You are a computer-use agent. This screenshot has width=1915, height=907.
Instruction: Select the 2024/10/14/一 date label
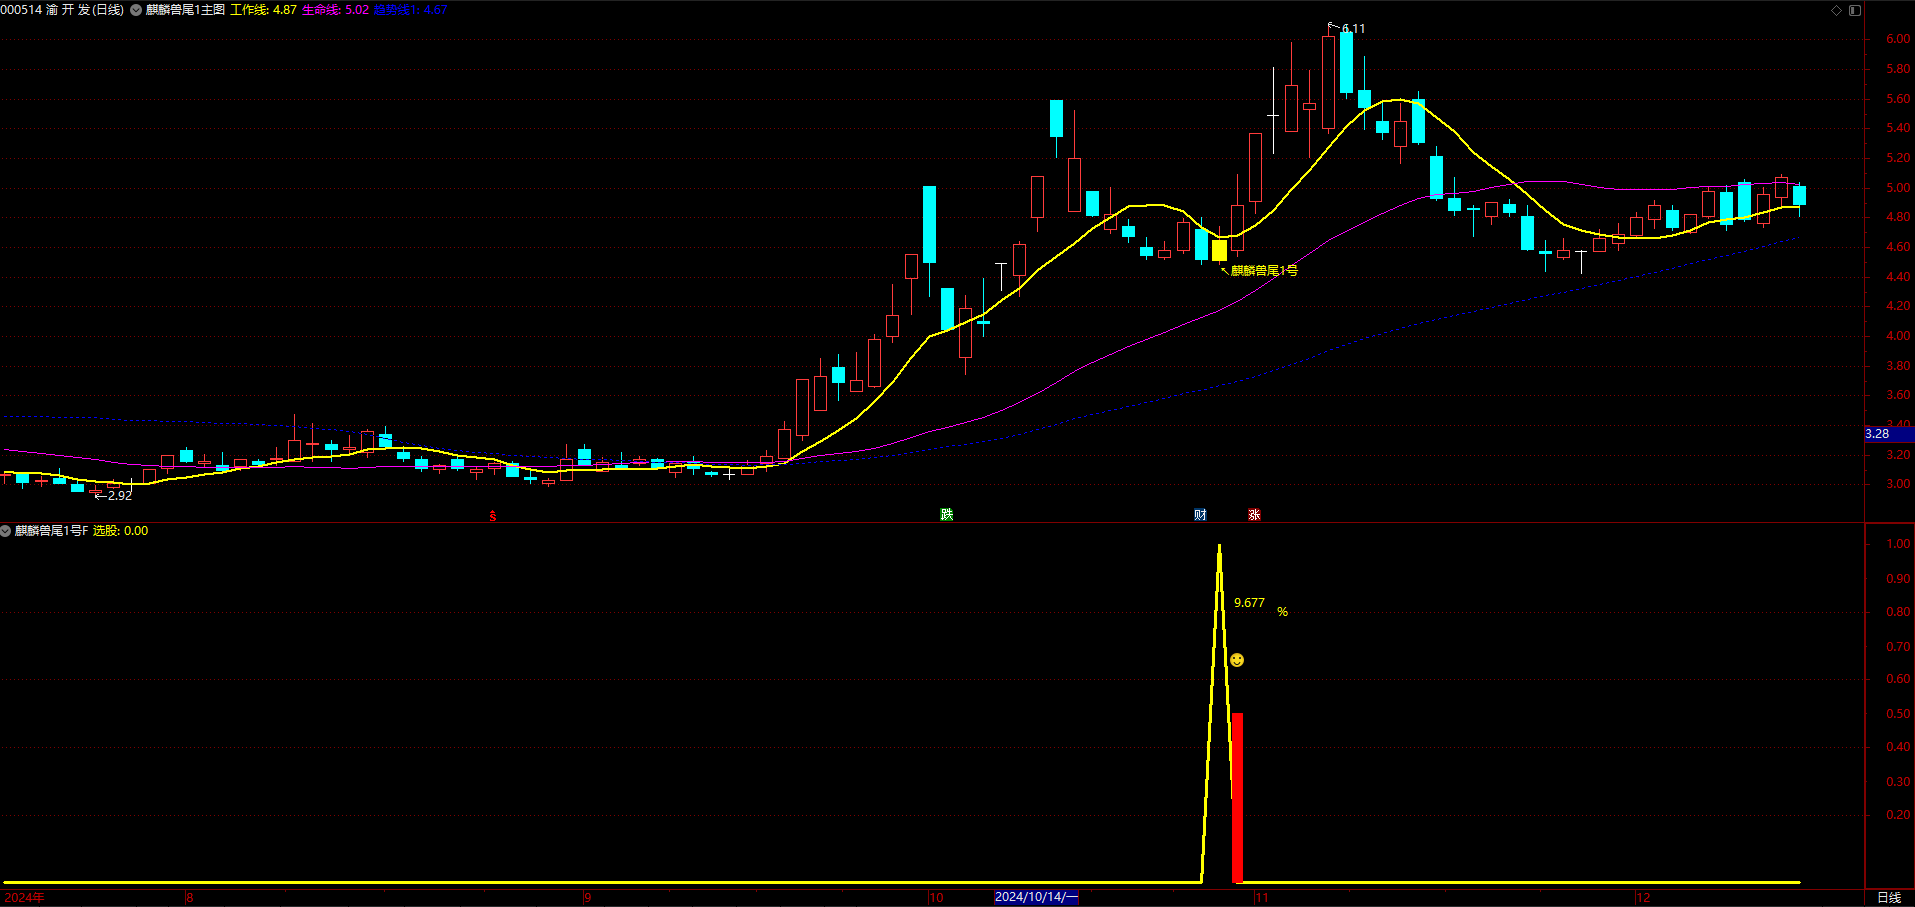1036,897
